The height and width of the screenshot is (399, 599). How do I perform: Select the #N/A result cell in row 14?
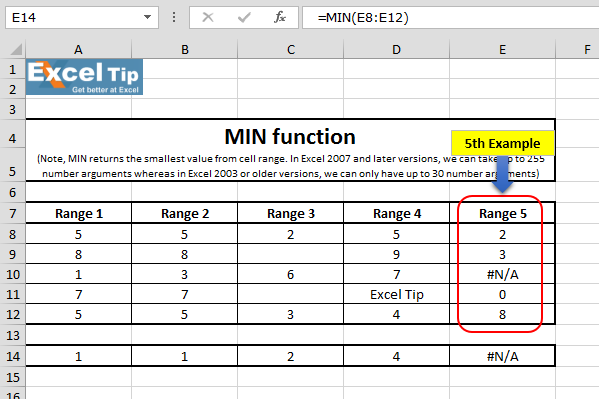502,356
